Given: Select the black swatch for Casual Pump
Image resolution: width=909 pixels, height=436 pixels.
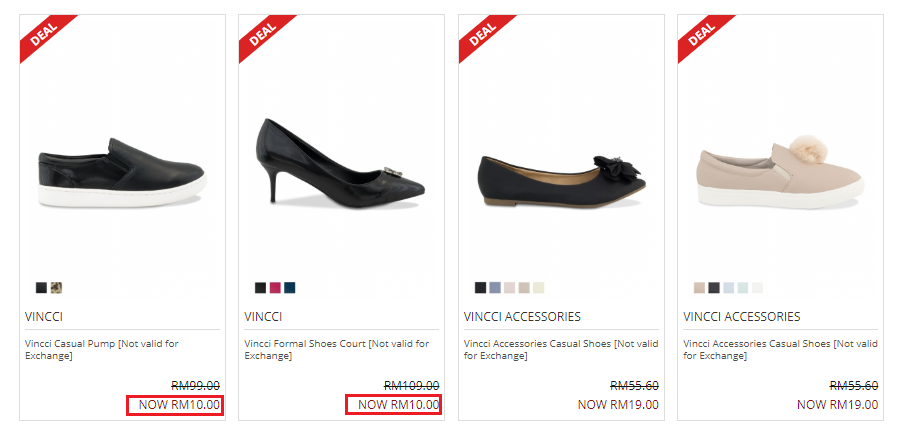Looking at the screenshot, I should click(42, 288).
